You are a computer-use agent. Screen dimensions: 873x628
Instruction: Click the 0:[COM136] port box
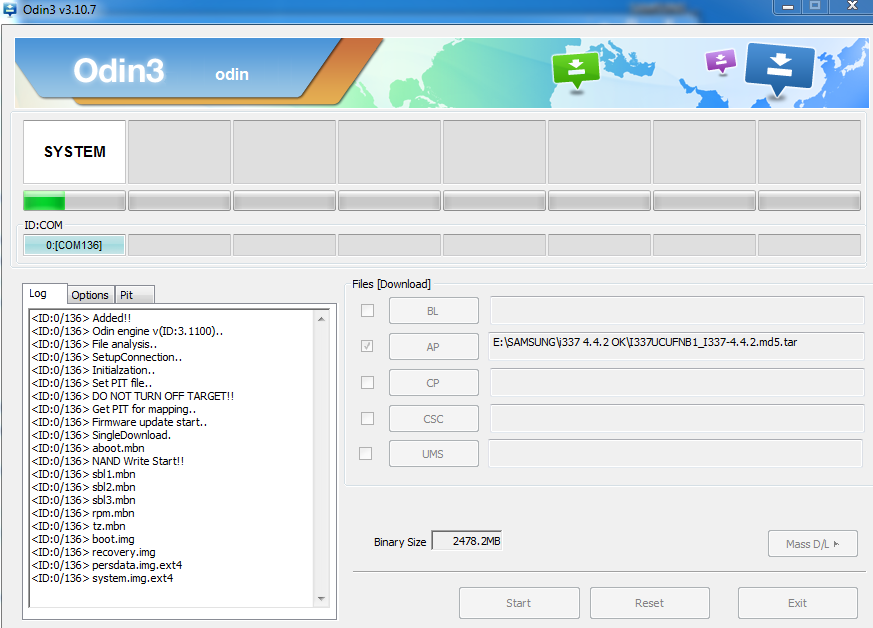pyautogui.click(x=74, y=245)
